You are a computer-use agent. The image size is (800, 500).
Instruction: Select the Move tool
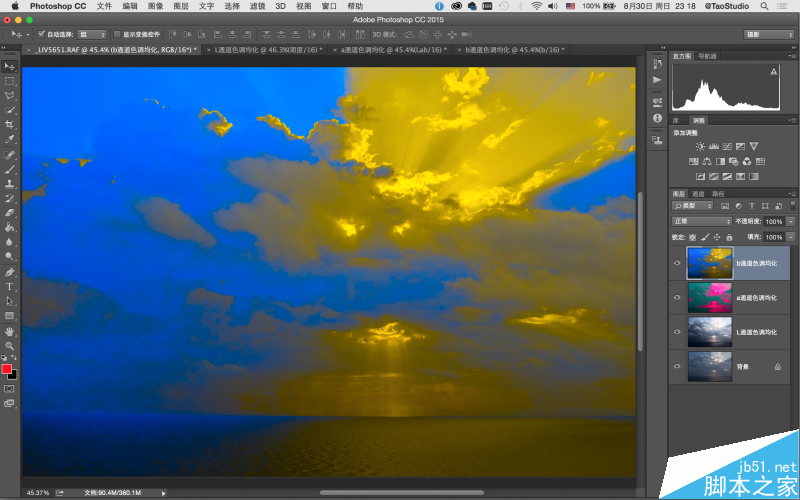click(x=9, y=66)
